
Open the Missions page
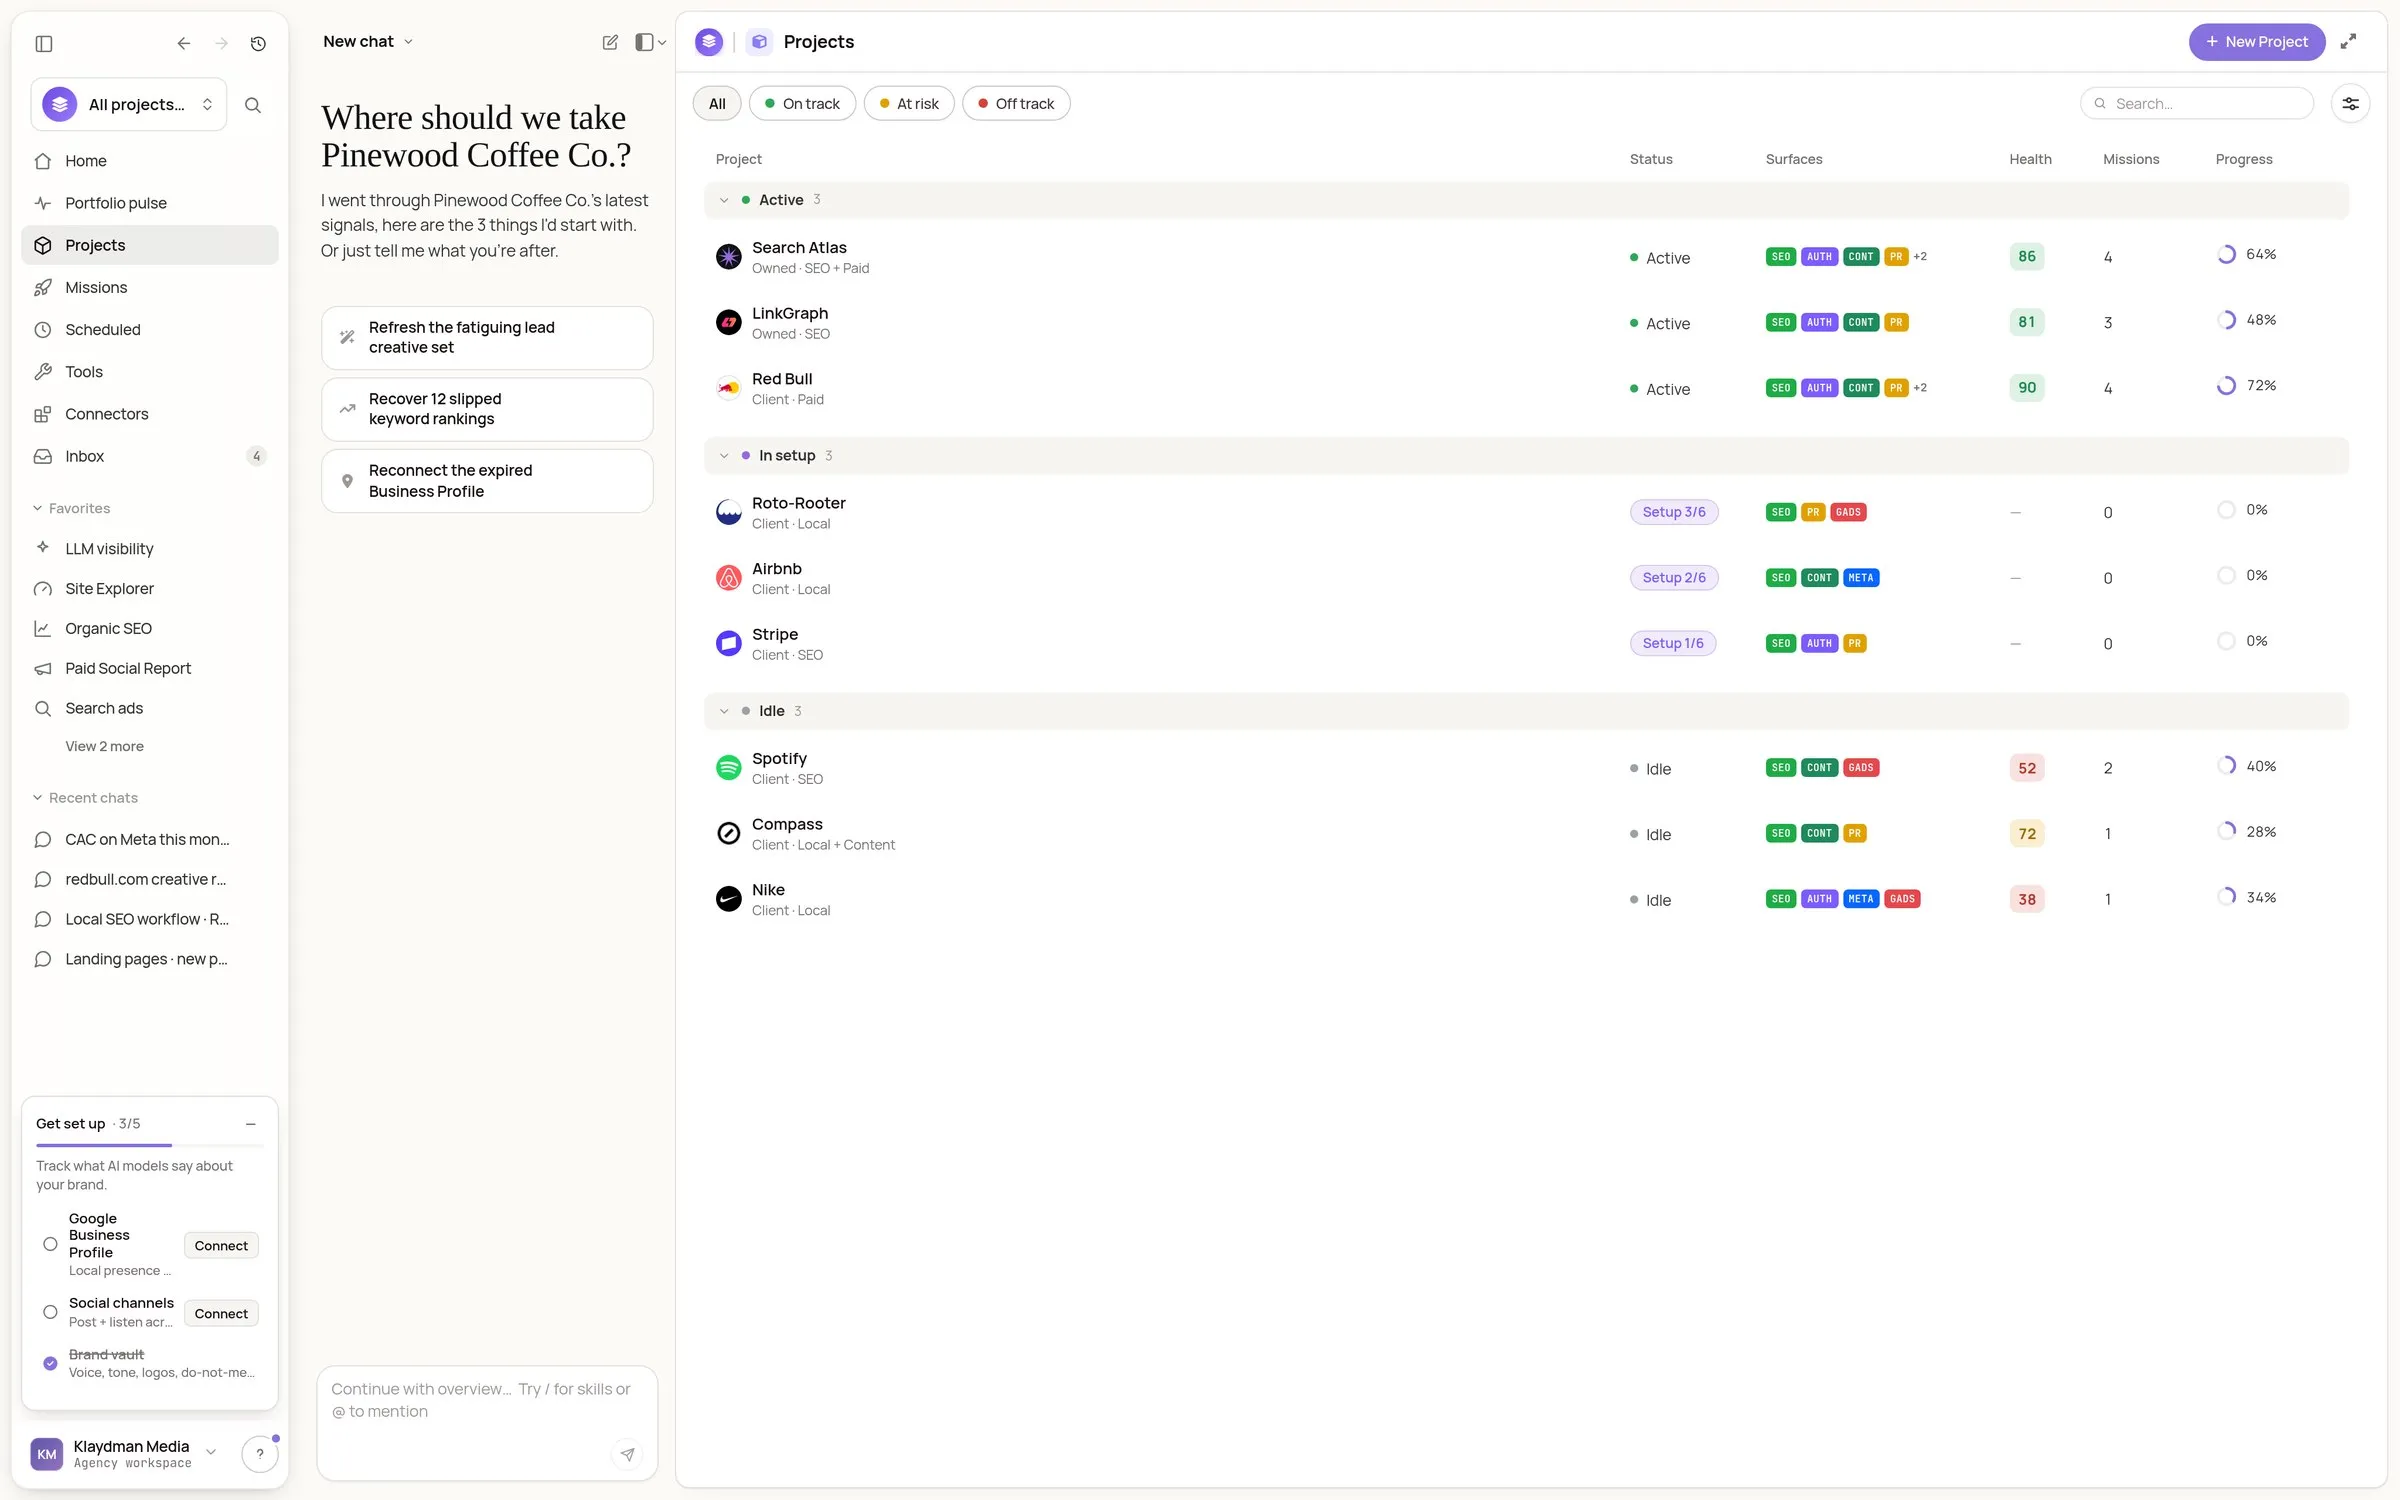pos(150,287)
